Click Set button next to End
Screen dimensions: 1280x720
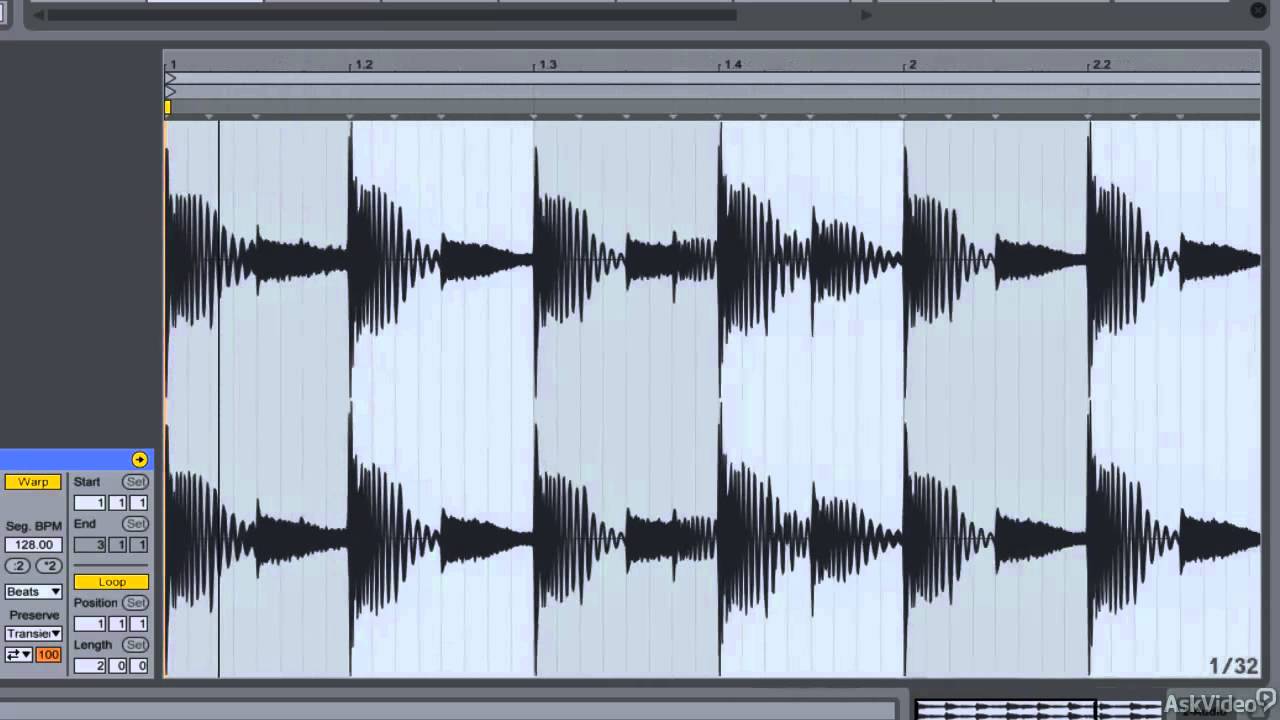(135, 524)
